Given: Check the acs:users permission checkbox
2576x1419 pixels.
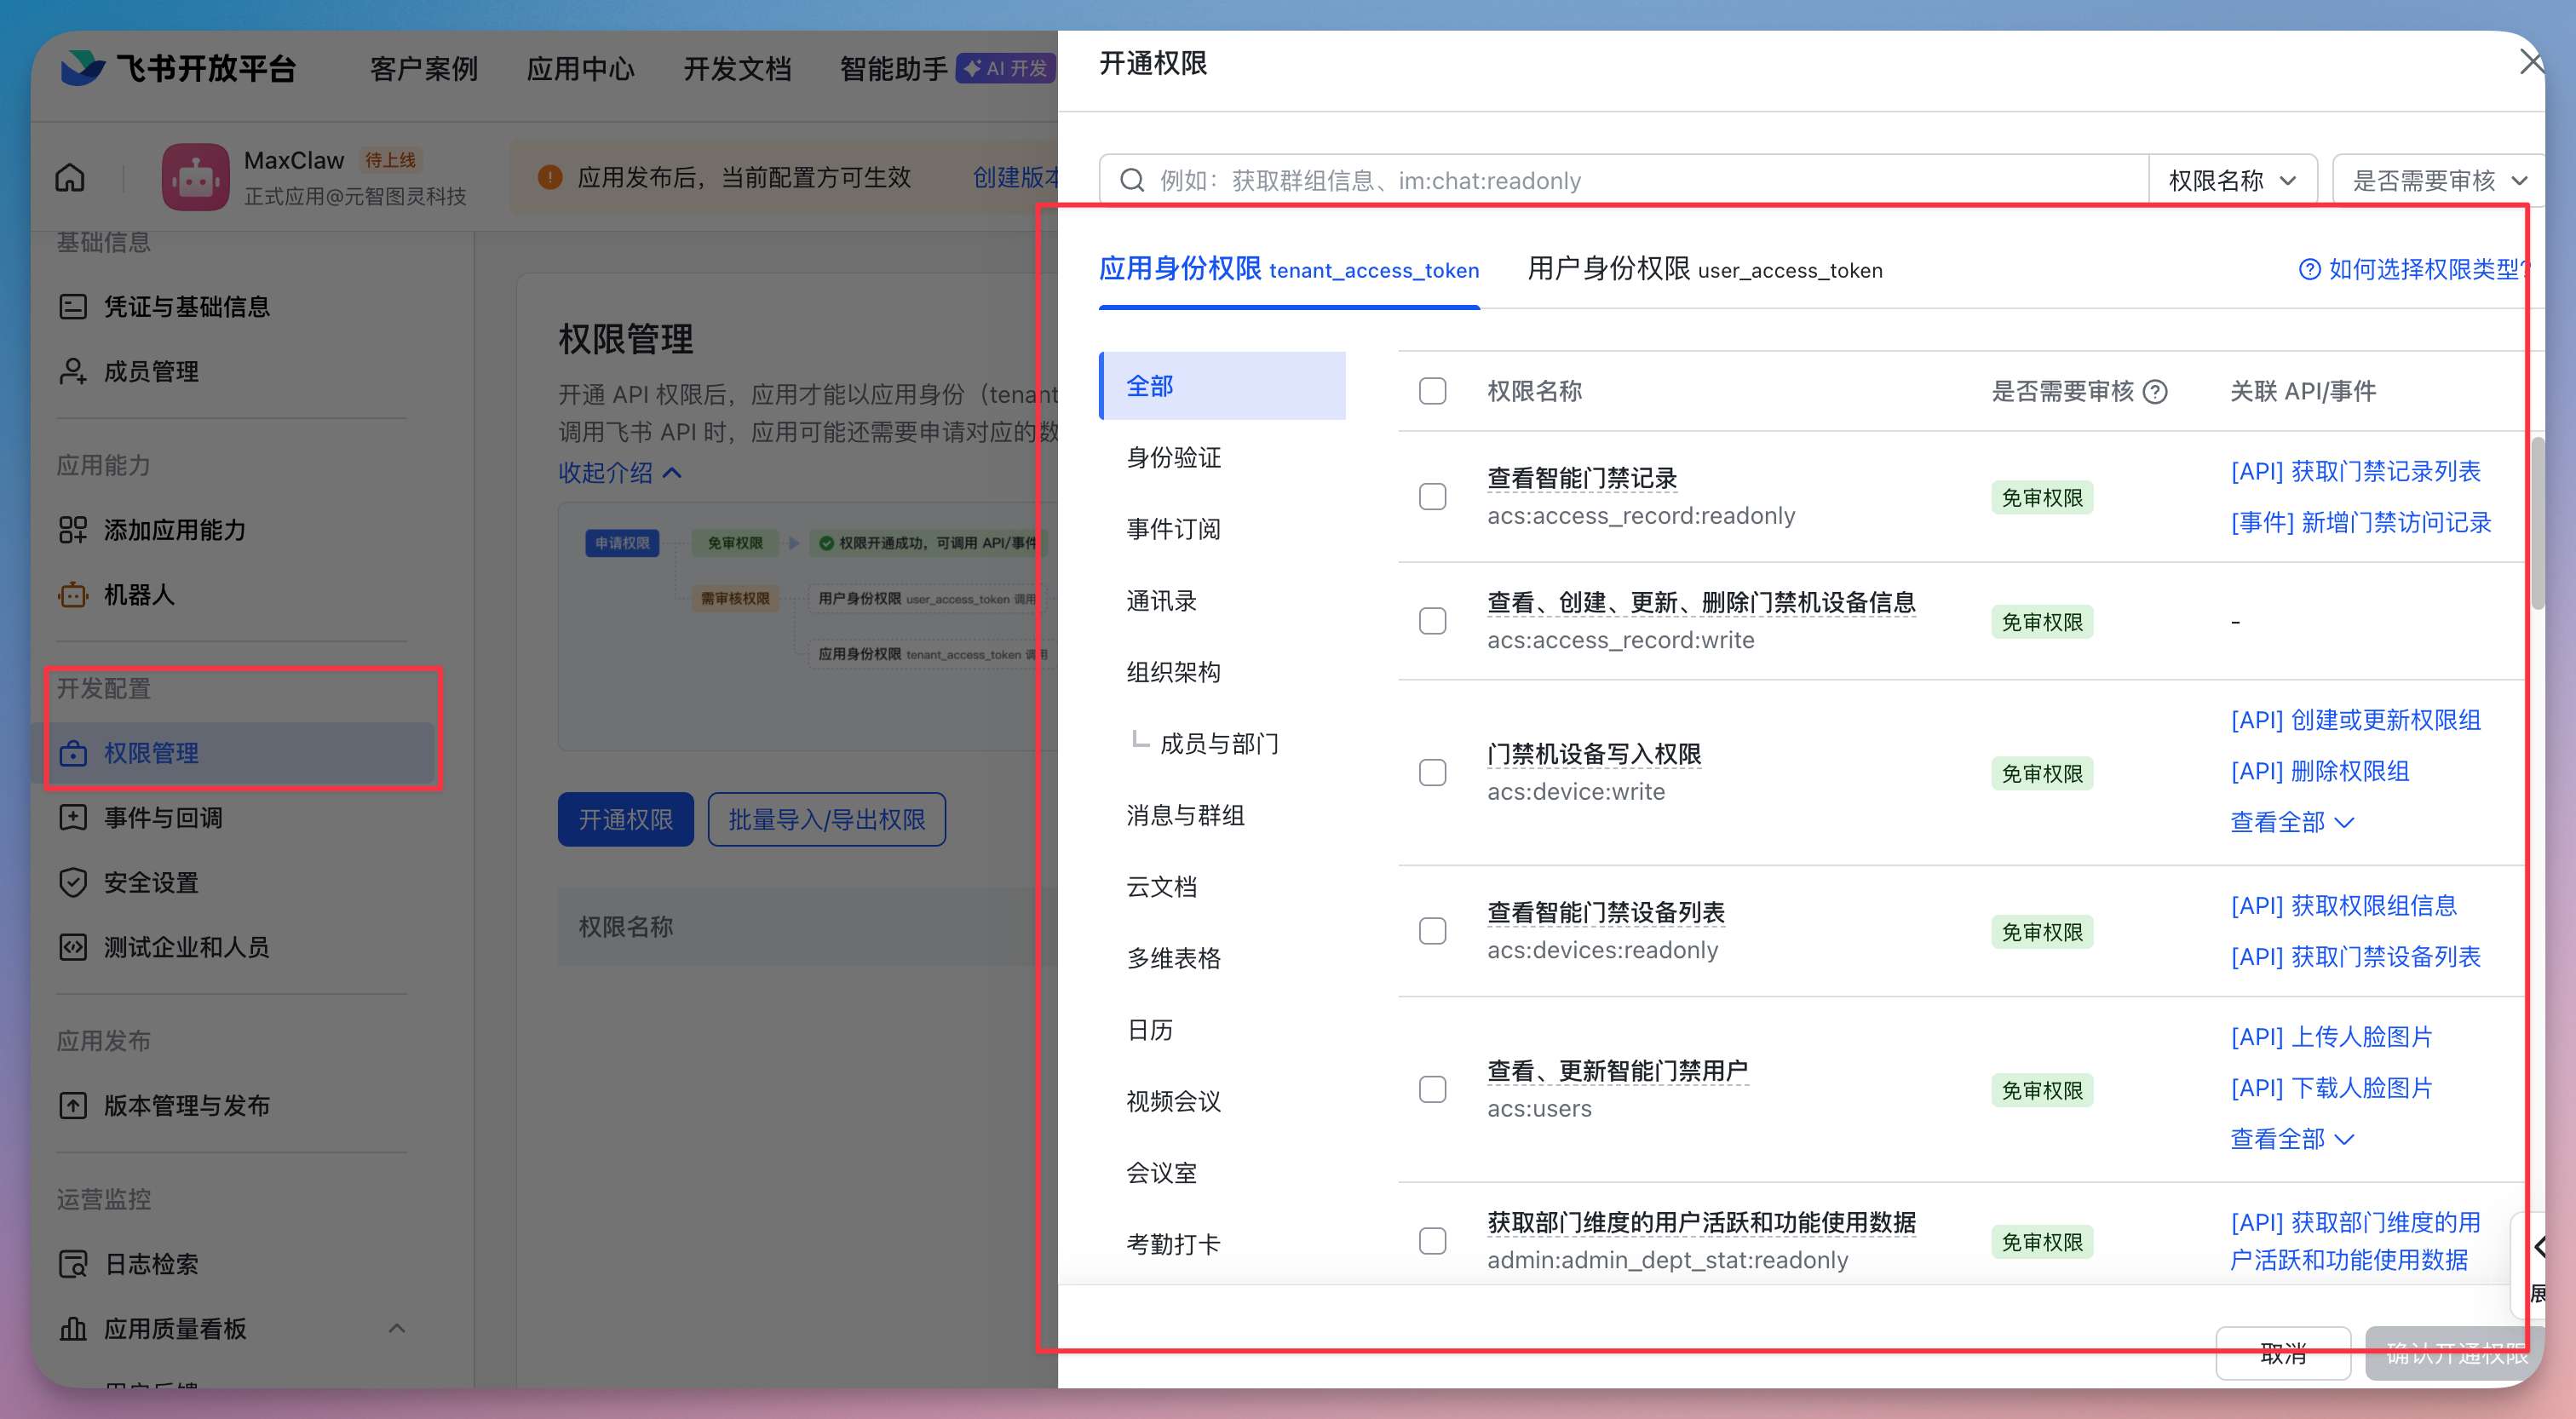Looking at the screenshot, I should [1432, 1089].
